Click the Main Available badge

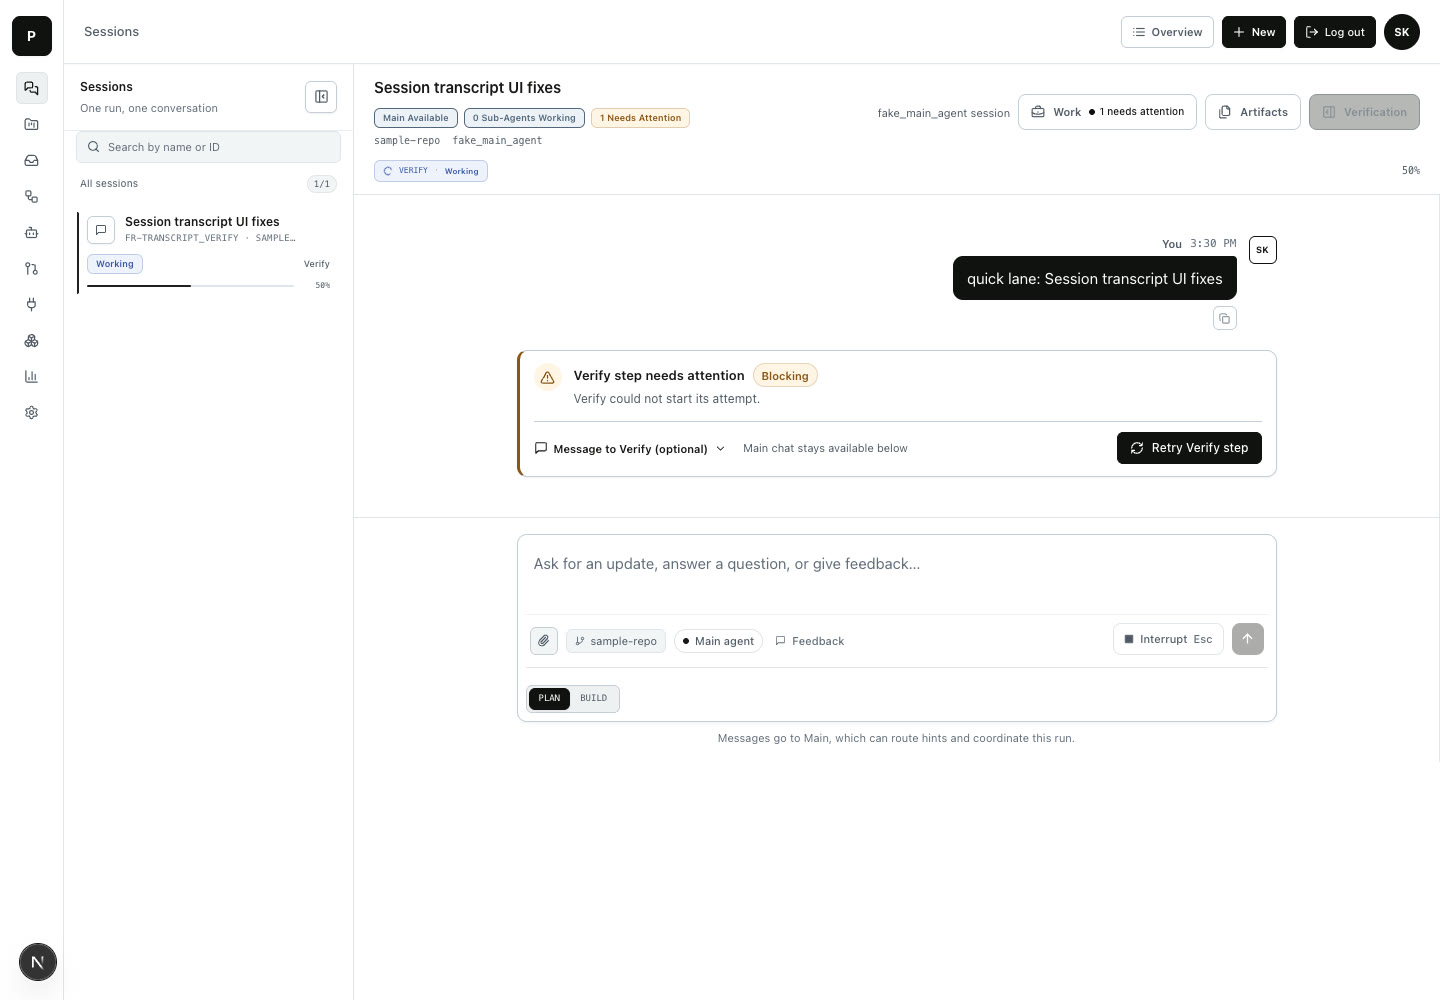click(416, 118)
